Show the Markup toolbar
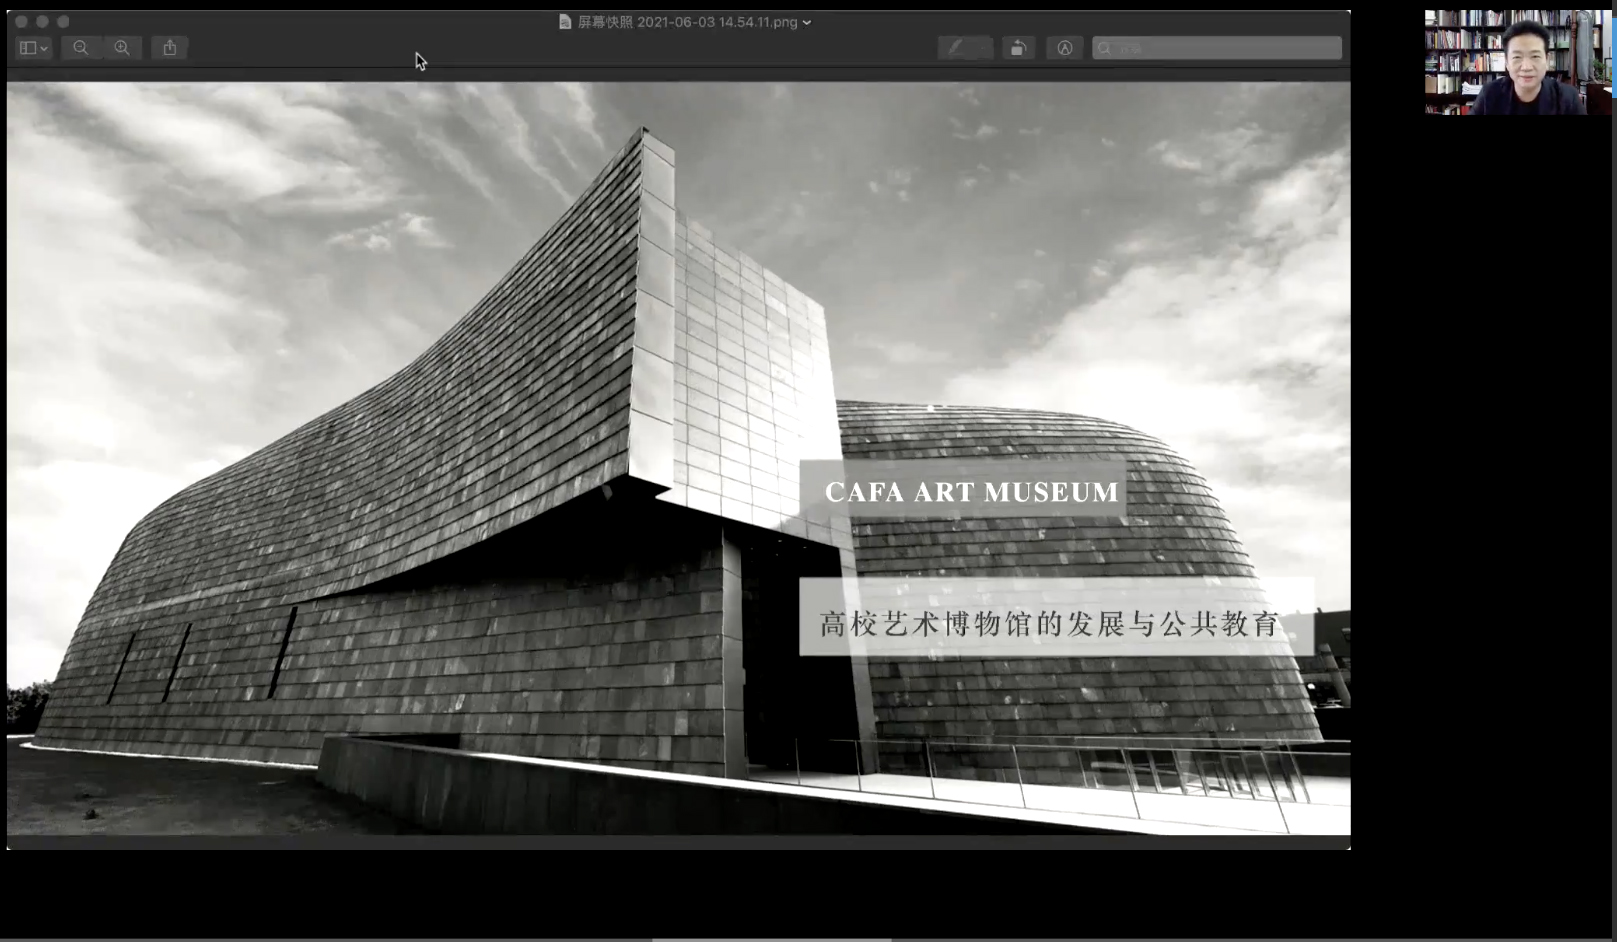This screenshot has width=1617, height=942. [x=1065, y=48]
